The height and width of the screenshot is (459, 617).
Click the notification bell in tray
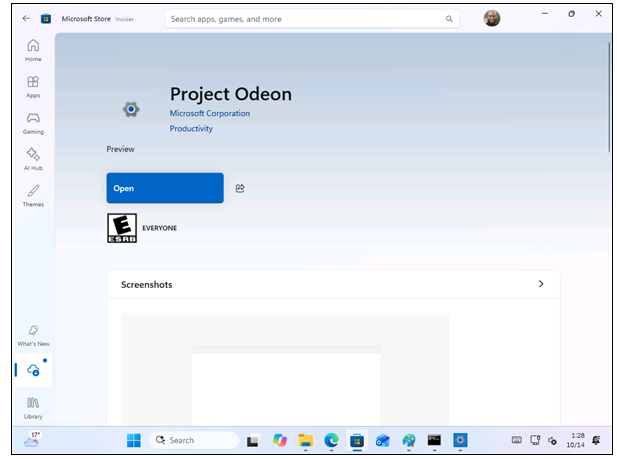point(596,440)
